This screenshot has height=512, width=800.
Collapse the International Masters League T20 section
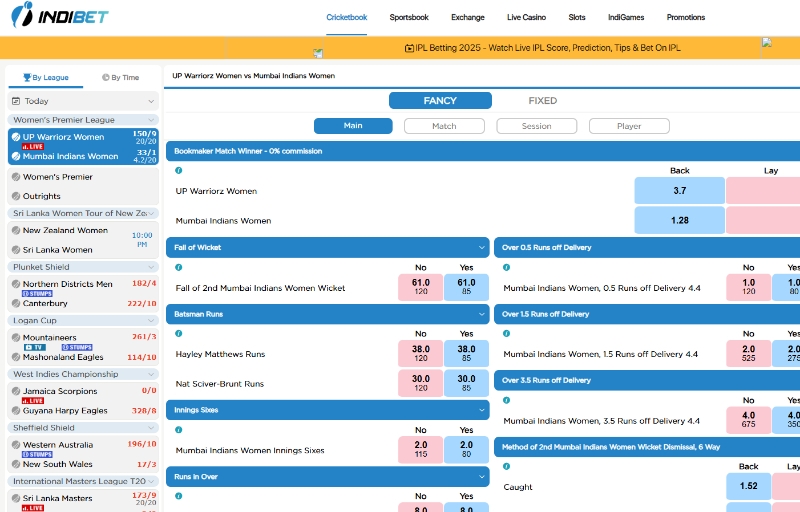[x=151, y=481]
